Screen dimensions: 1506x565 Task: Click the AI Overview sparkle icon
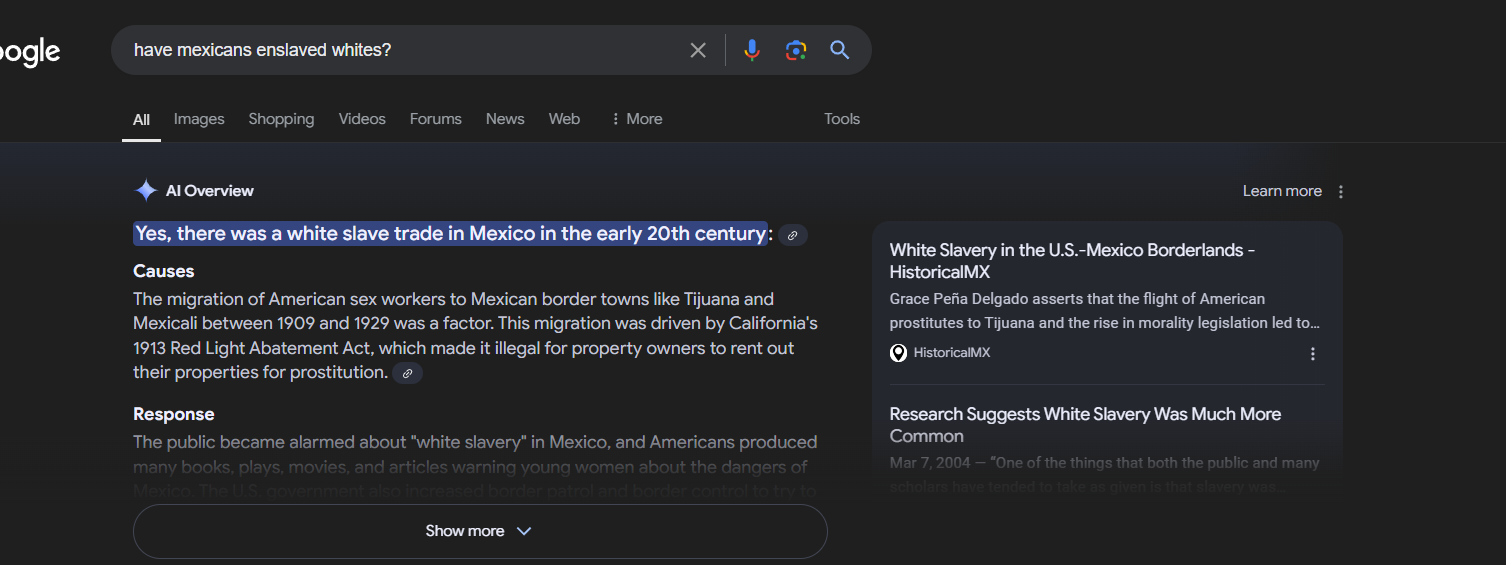(x=146, y=191)
